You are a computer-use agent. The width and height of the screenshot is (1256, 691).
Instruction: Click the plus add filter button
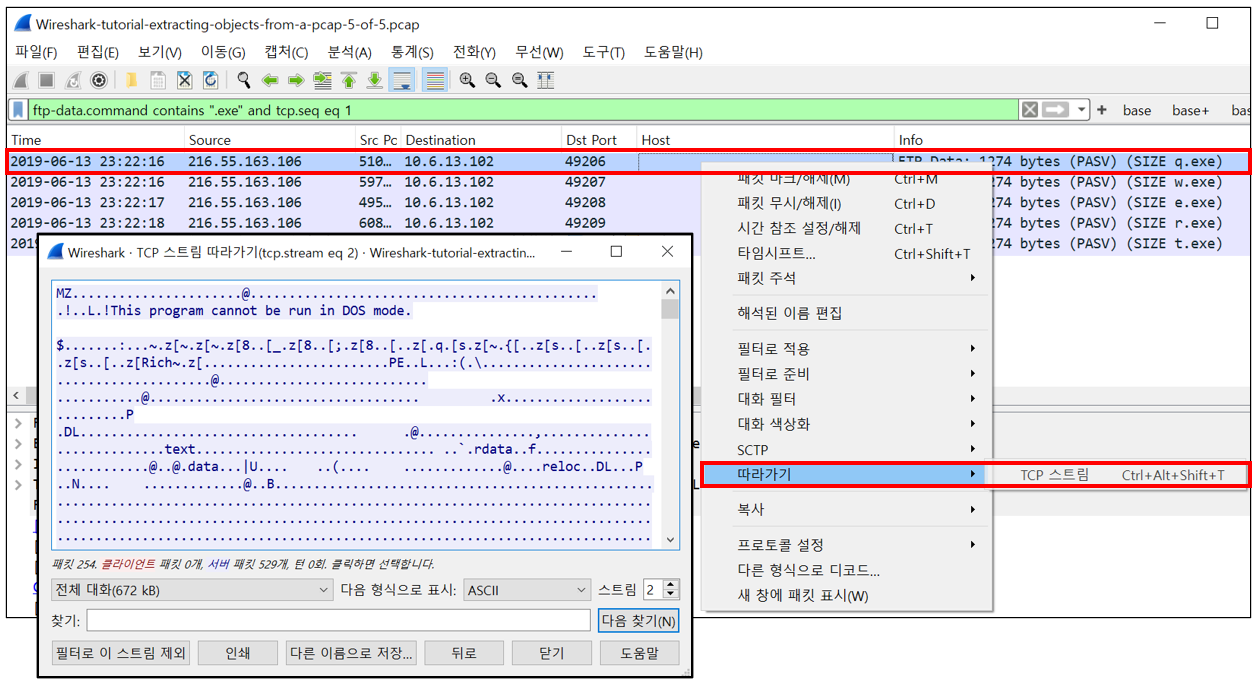click(1102, 110)
